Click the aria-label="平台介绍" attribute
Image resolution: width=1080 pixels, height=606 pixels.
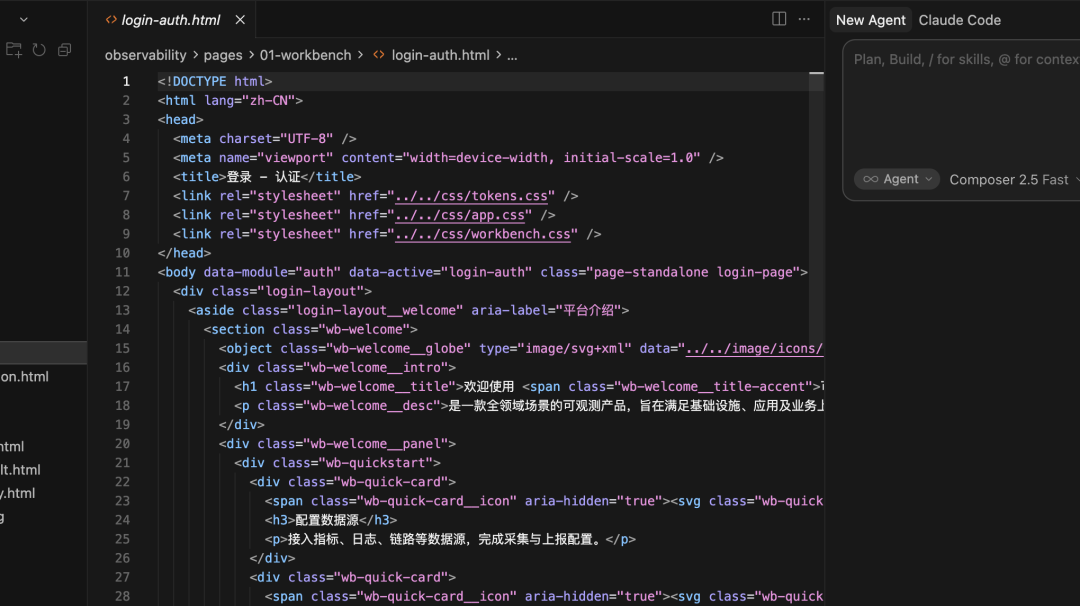coord(546,311)
